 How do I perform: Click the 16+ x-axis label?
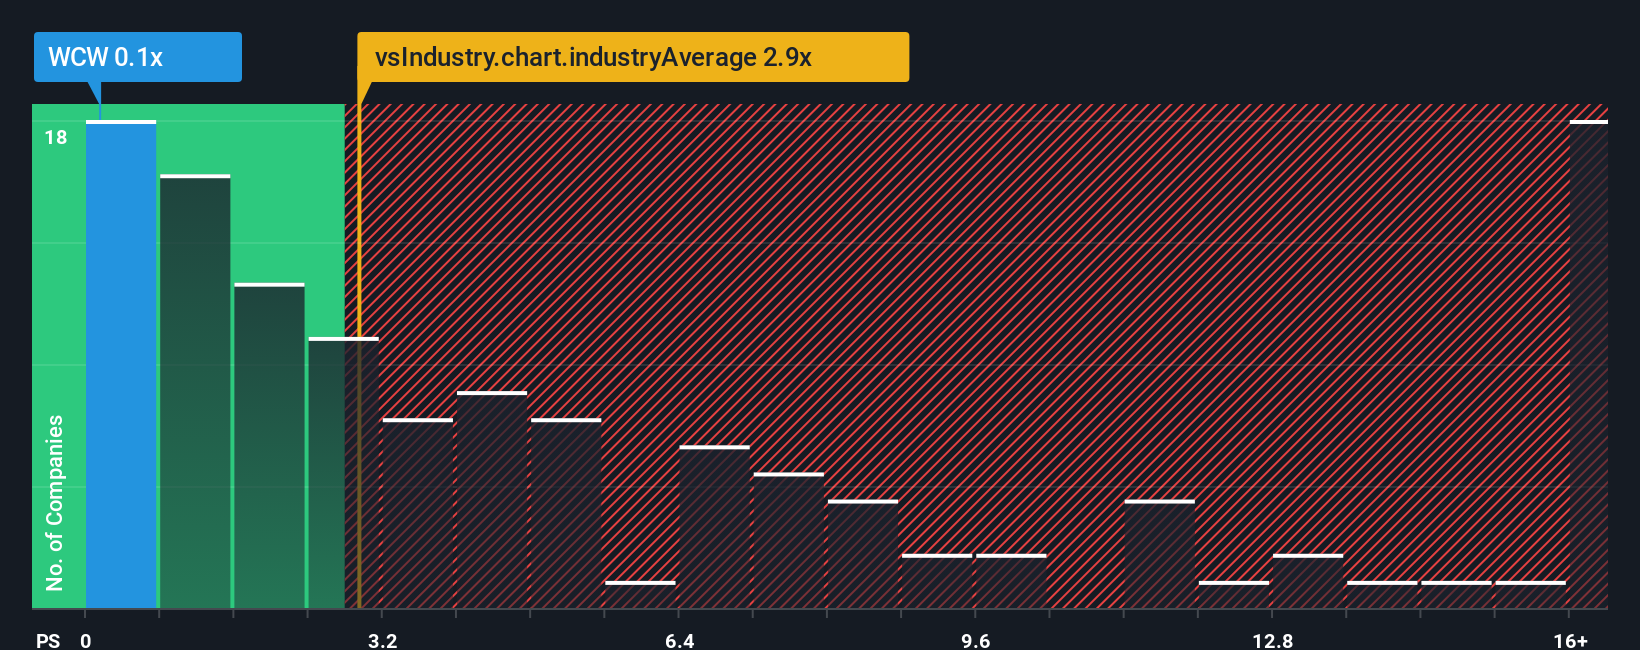coord(1570,640)
